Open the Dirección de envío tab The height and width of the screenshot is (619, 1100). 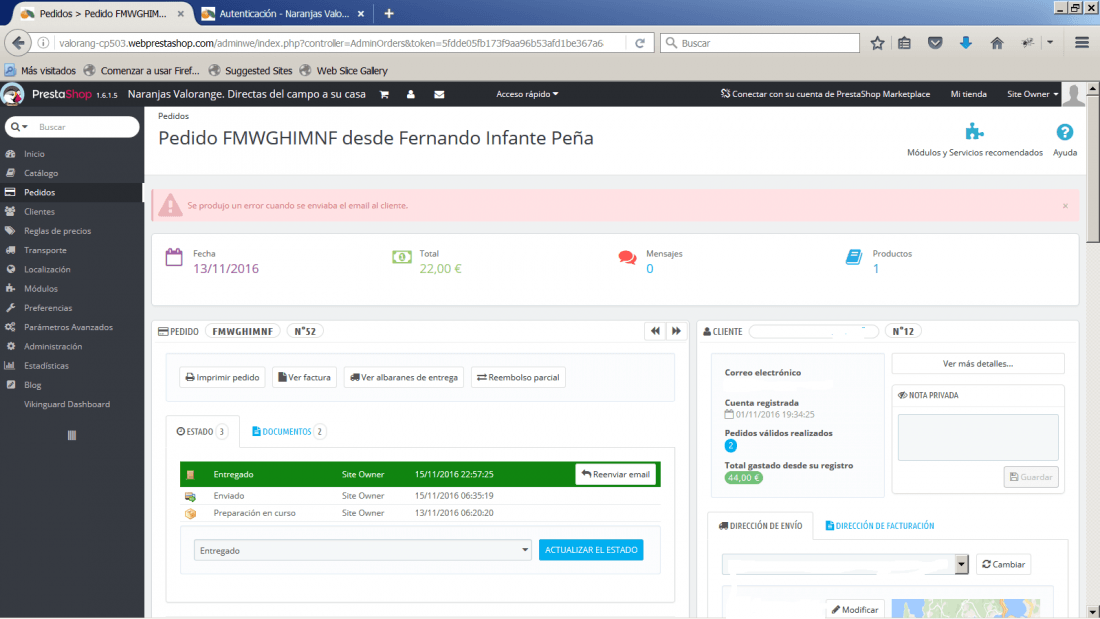(760, 526)
